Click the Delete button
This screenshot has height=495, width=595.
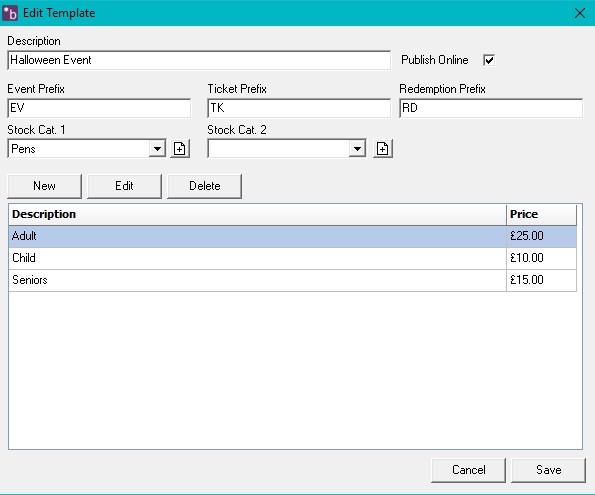(x=205, y=186)
